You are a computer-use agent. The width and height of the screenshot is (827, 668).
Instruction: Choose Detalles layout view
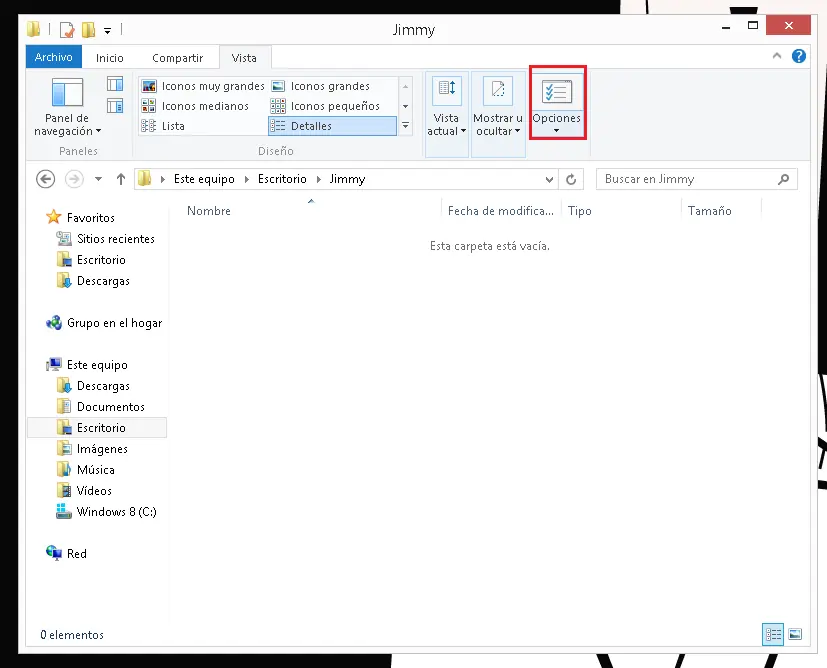click(332, 126)
